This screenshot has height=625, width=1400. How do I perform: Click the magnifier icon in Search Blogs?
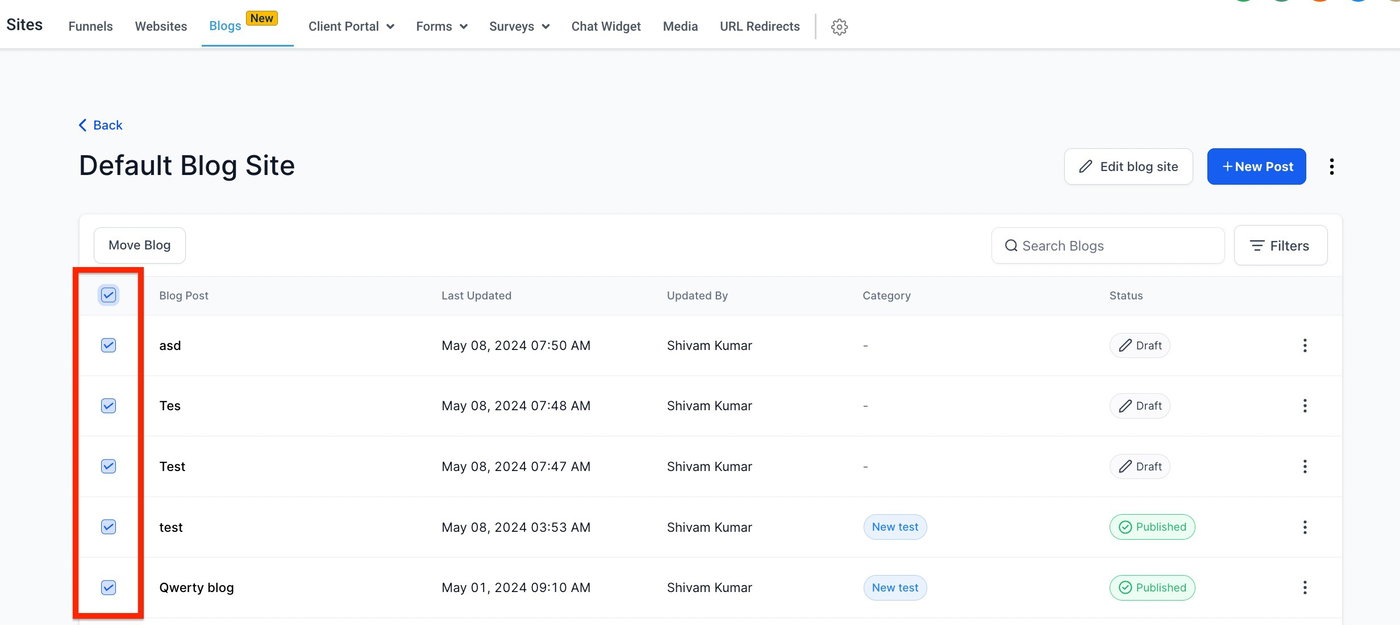click(x=1011, y=246)
